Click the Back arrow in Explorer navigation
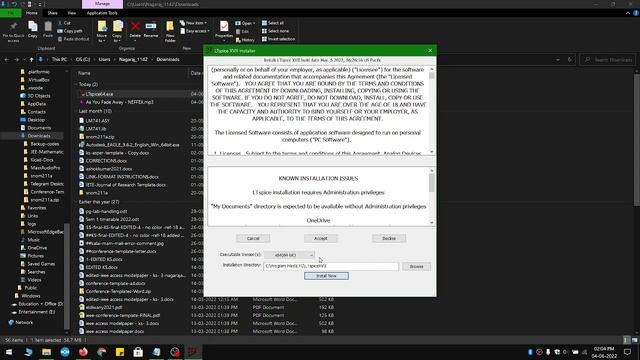Image resolution: width=640 pixels, height=360 pixels. point(7,60)
